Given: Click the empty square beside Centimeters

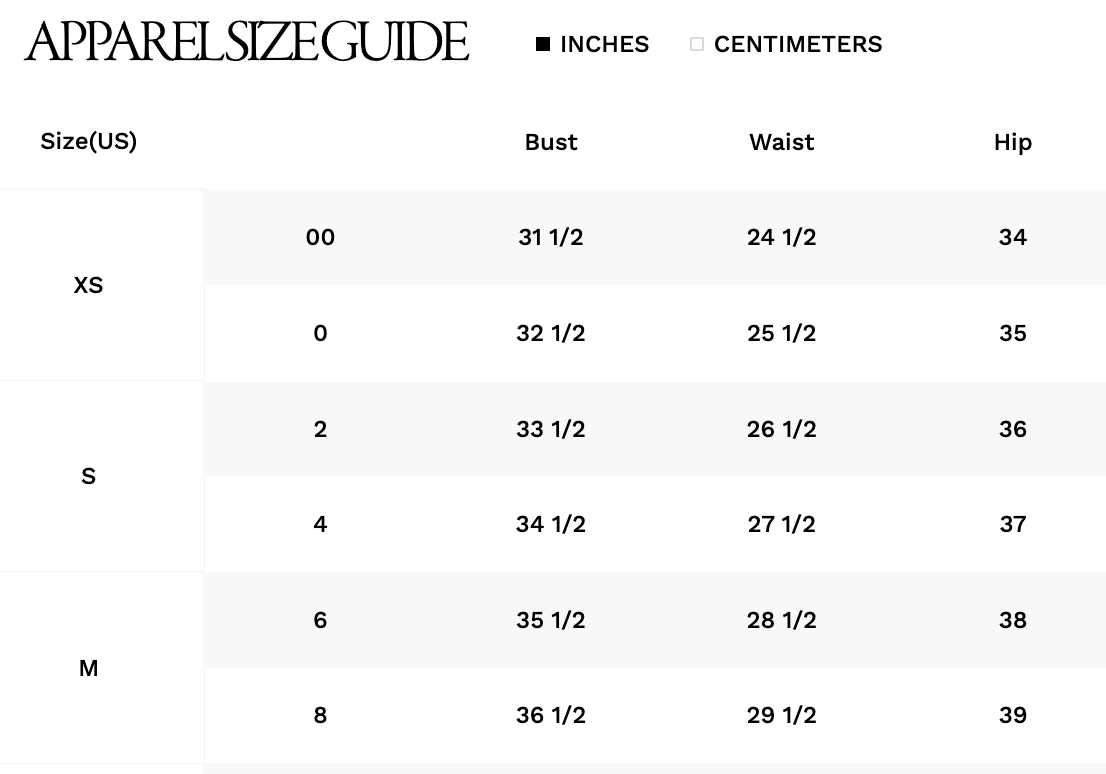Looking at the screenshot, I should coord(697,44).
